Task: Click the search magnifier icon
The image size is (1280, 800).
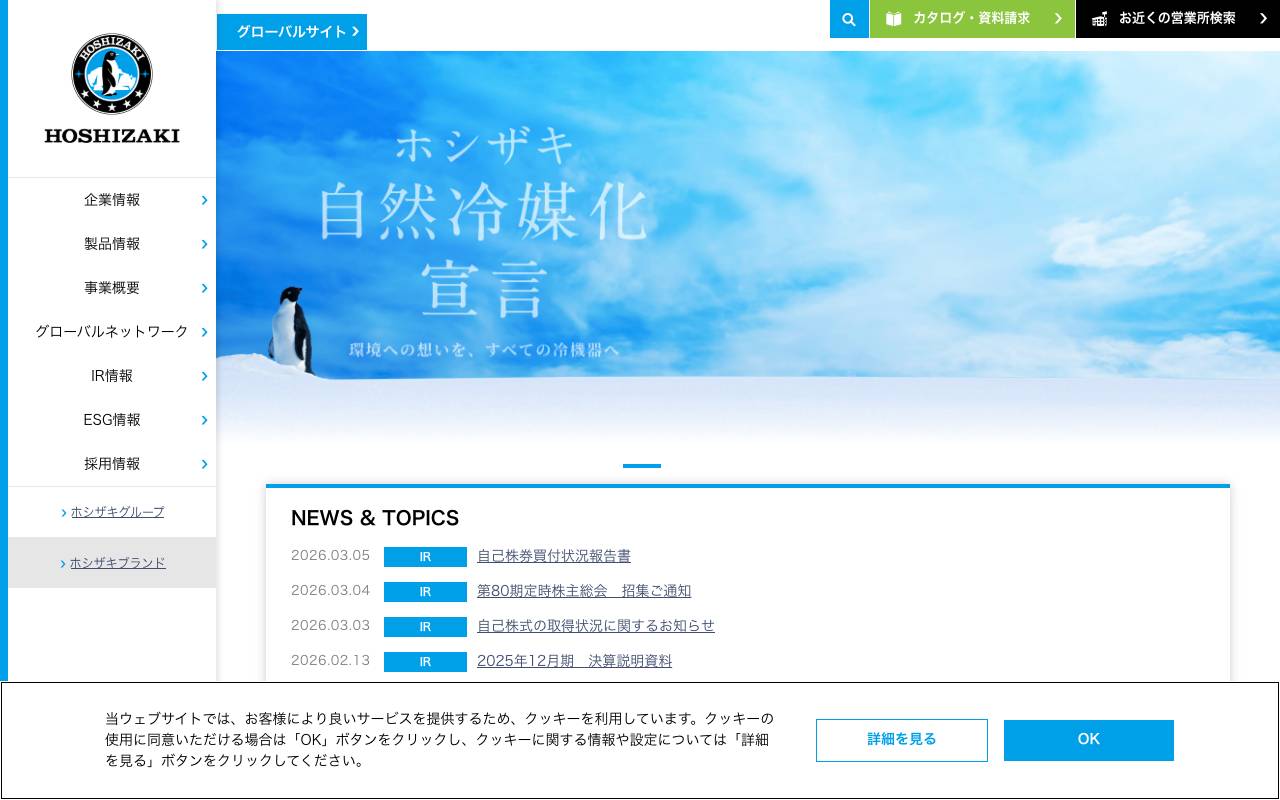Action: point(849,18)
